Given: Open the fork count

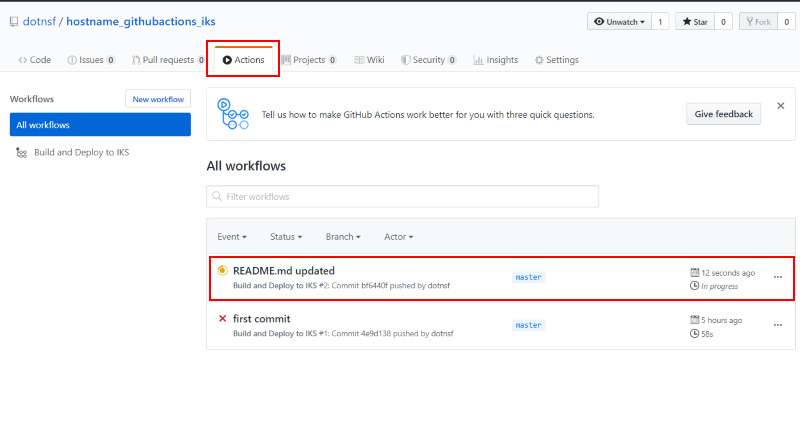Looking at the screenshot, I should tap(787, 21).
